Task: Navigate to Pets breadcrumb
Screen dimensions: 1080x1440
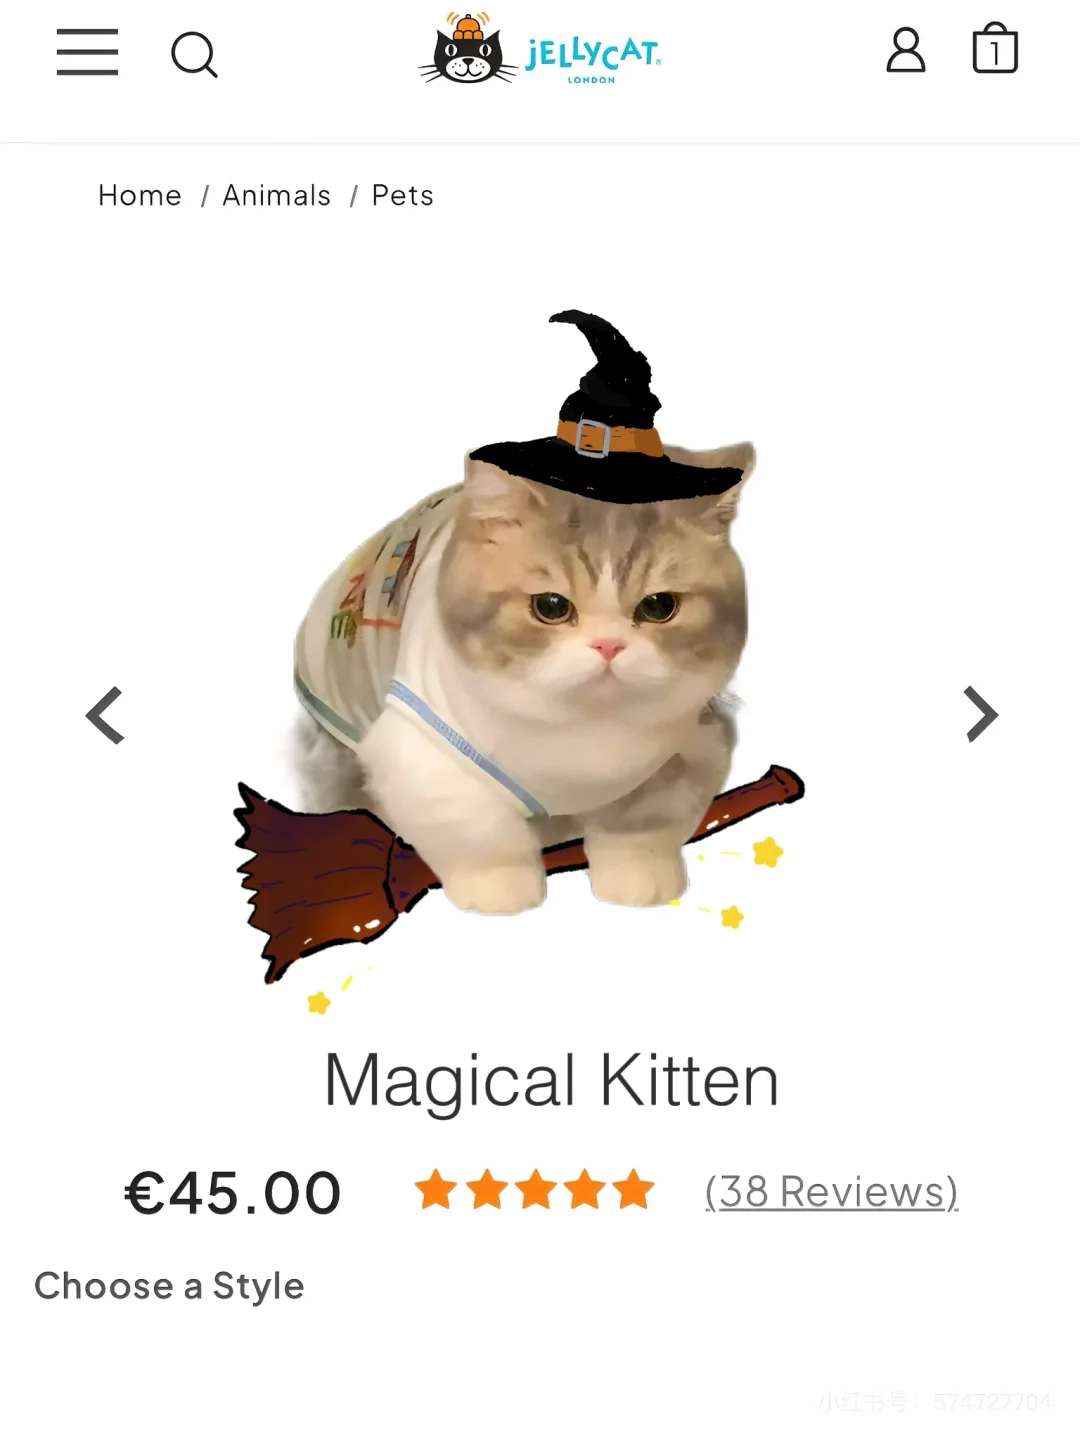Action: pyautogui.click(x=402, y=195)
